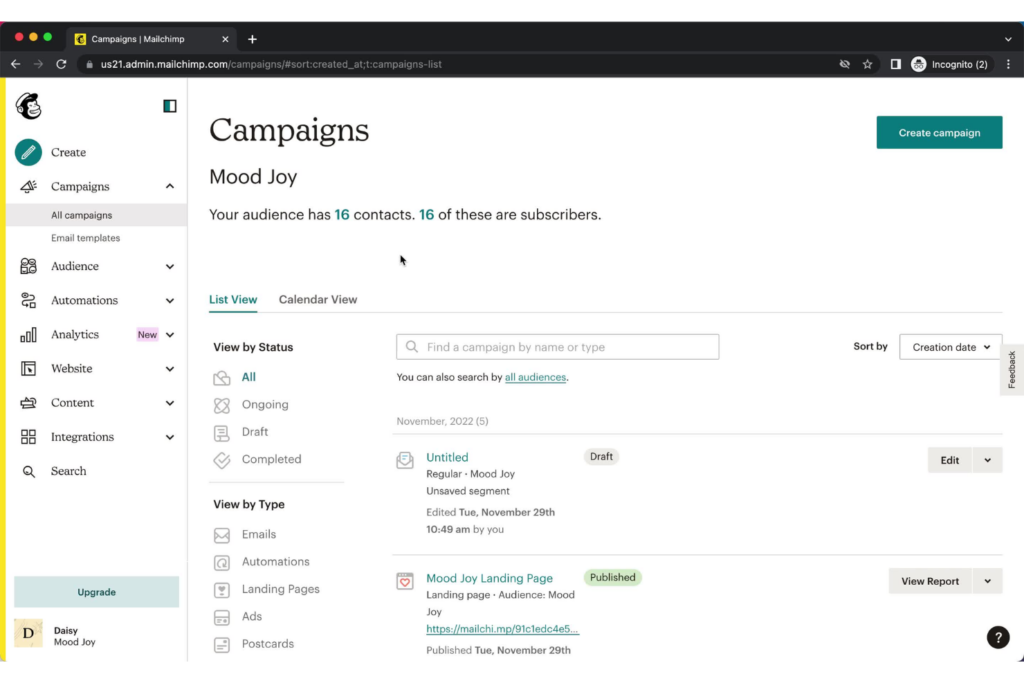
Task: Click the 16 contacts count link
Action: coord(342,215)
